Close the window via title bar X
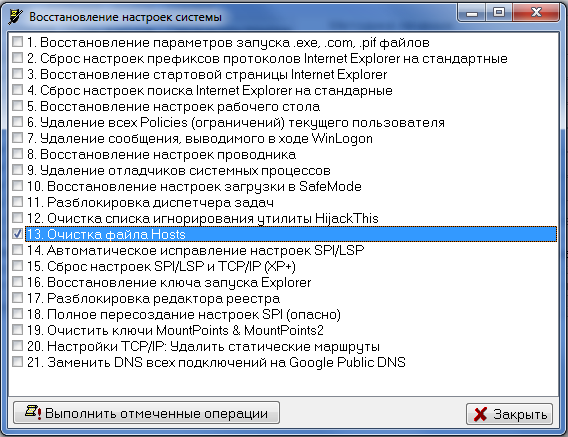 coord(536,13)
